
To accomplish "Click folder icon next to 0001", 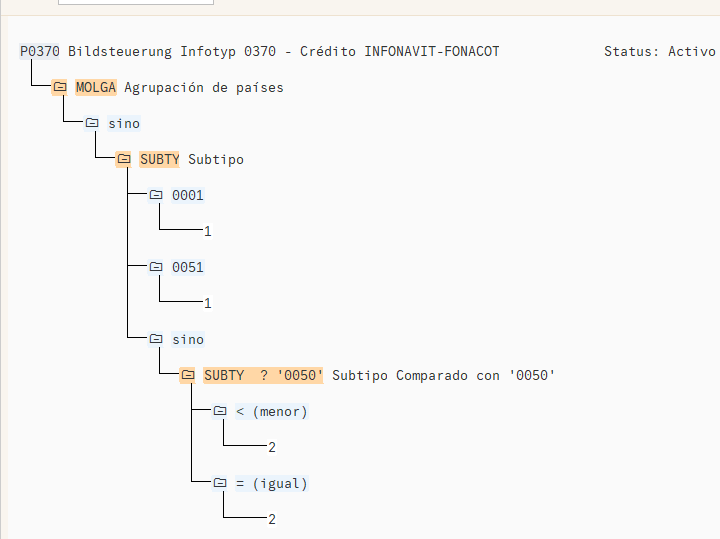I will (156, 195).
